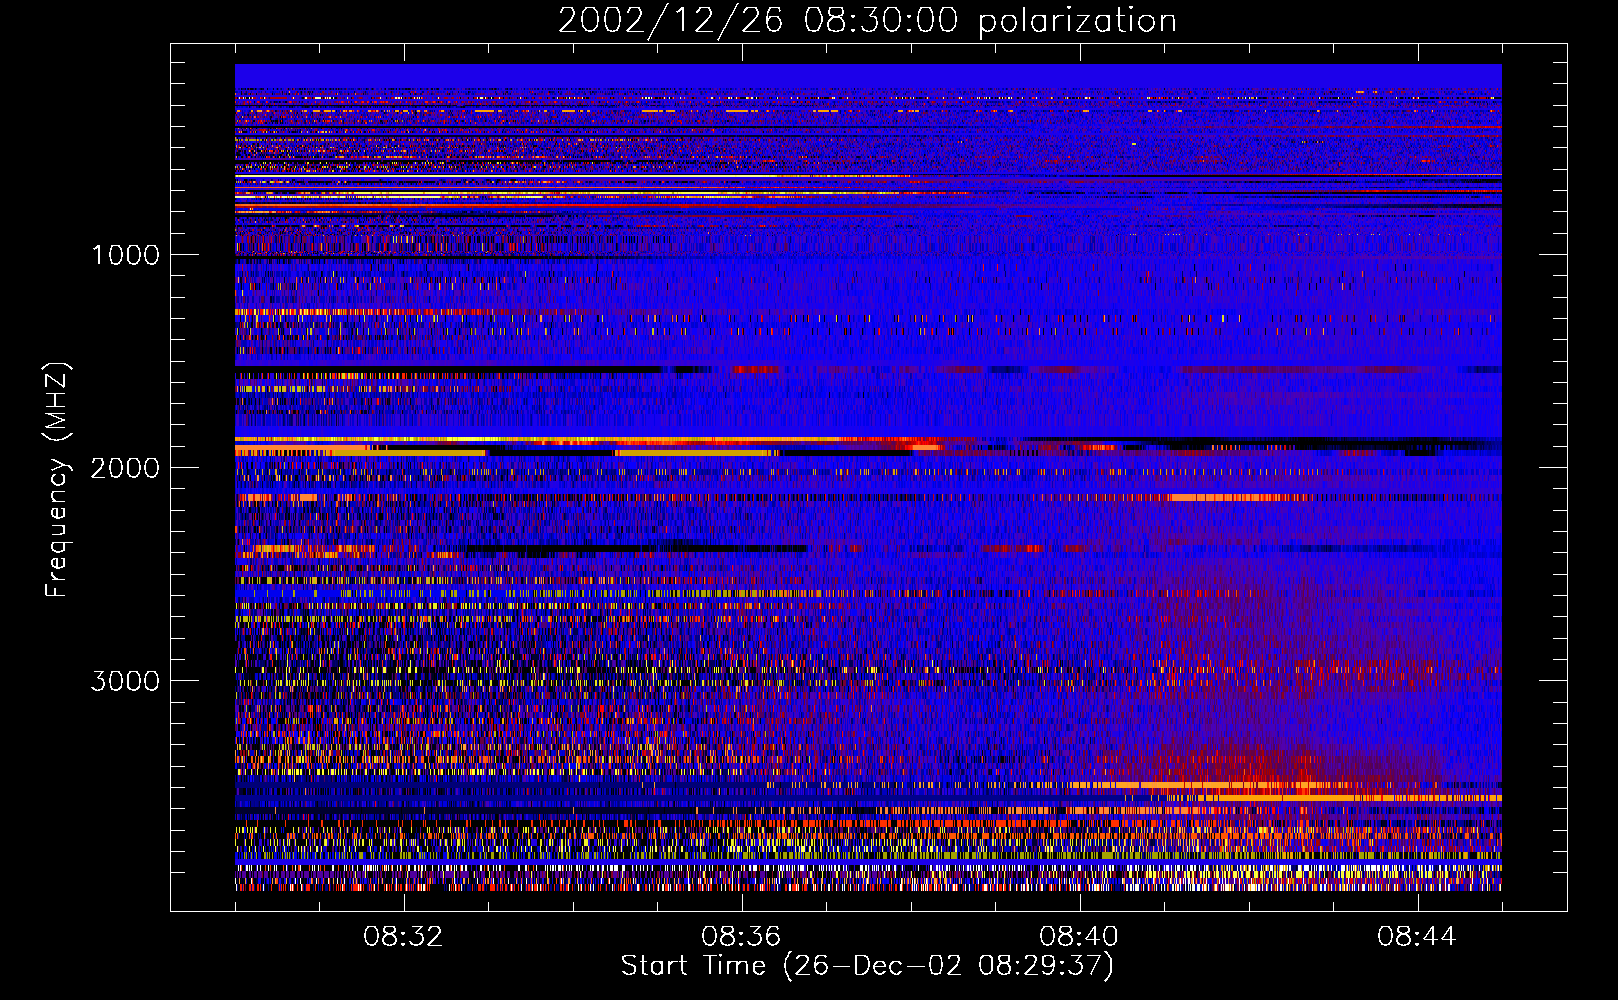The height and width of the screenshot is (1000, 1618).
Task: Click the 'Frequency (MHZ)' axis title
Action: point(58,480)
